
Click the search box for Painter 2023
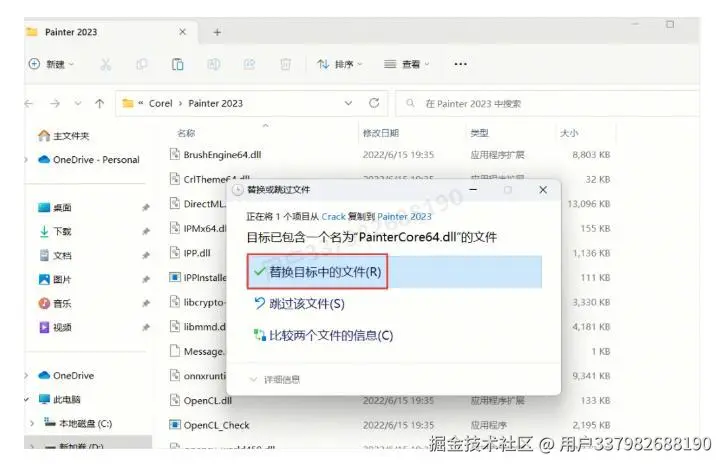click(548, 104)
